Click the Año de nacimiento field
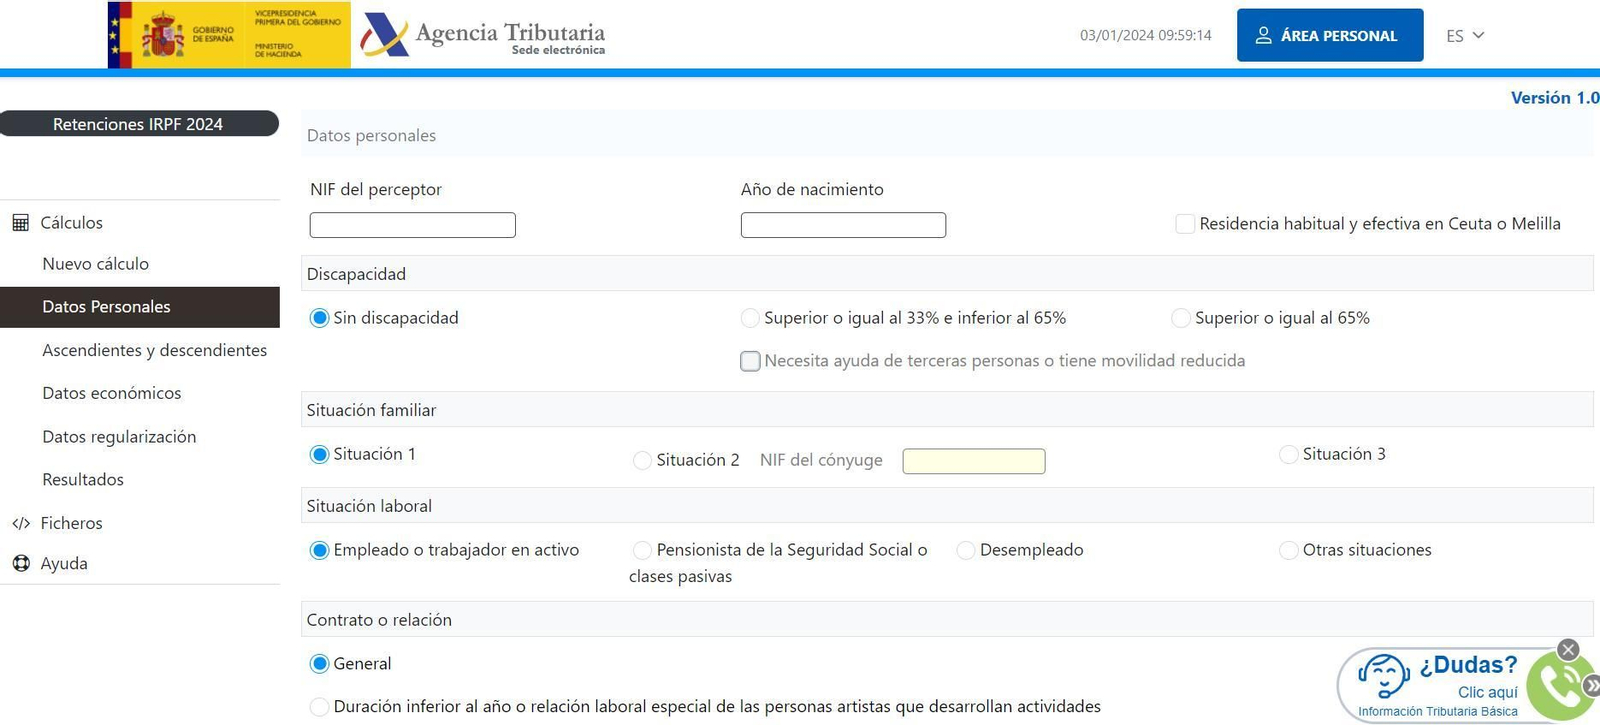The height and width of the screenshot is (725, 1600). coord(843,225)
